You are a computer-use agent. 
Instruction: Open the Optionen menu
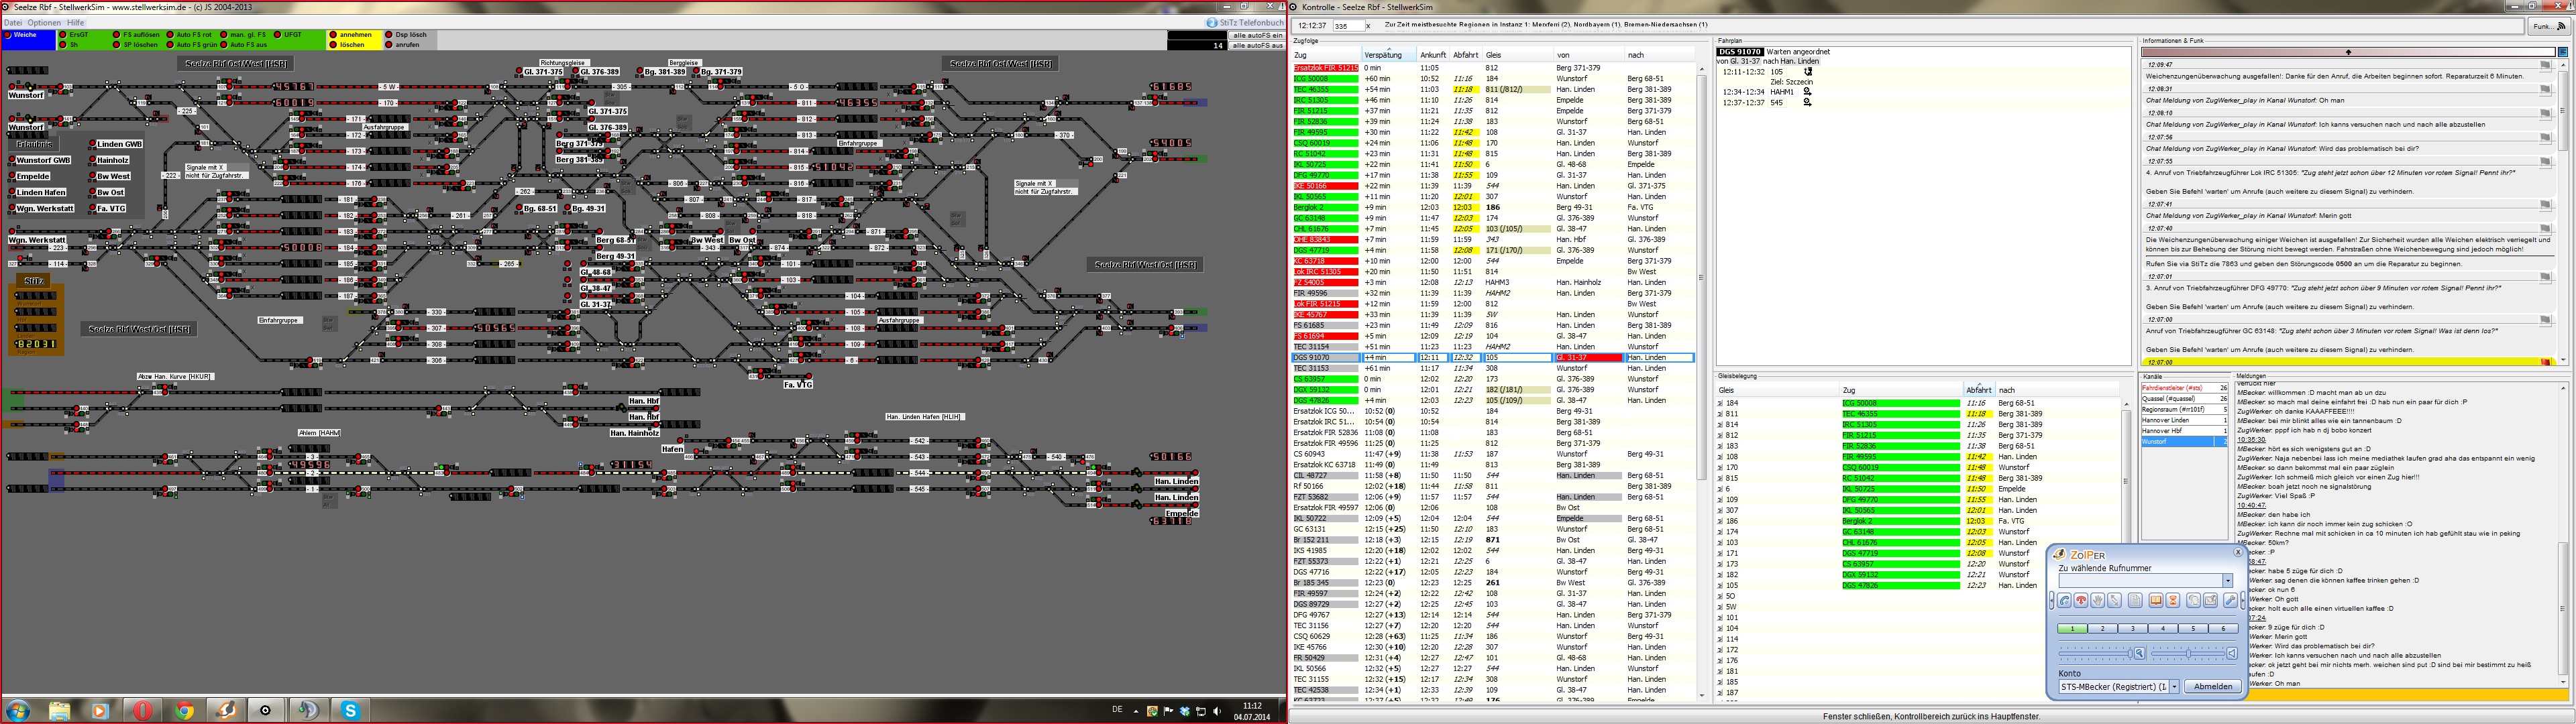[43, 22]
